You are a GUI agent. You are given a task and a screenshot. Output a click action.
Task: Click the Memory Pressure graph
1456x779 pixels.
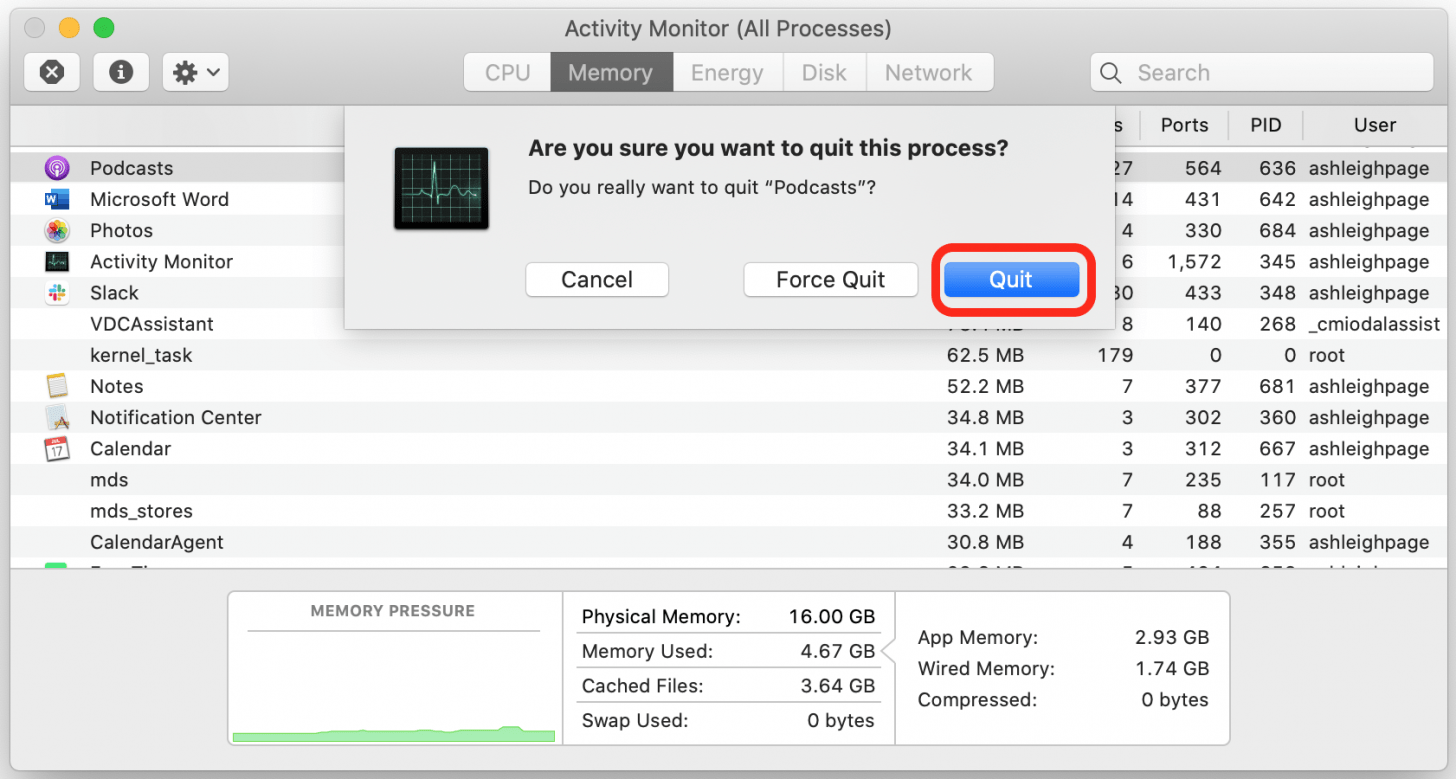click(393, 688)
